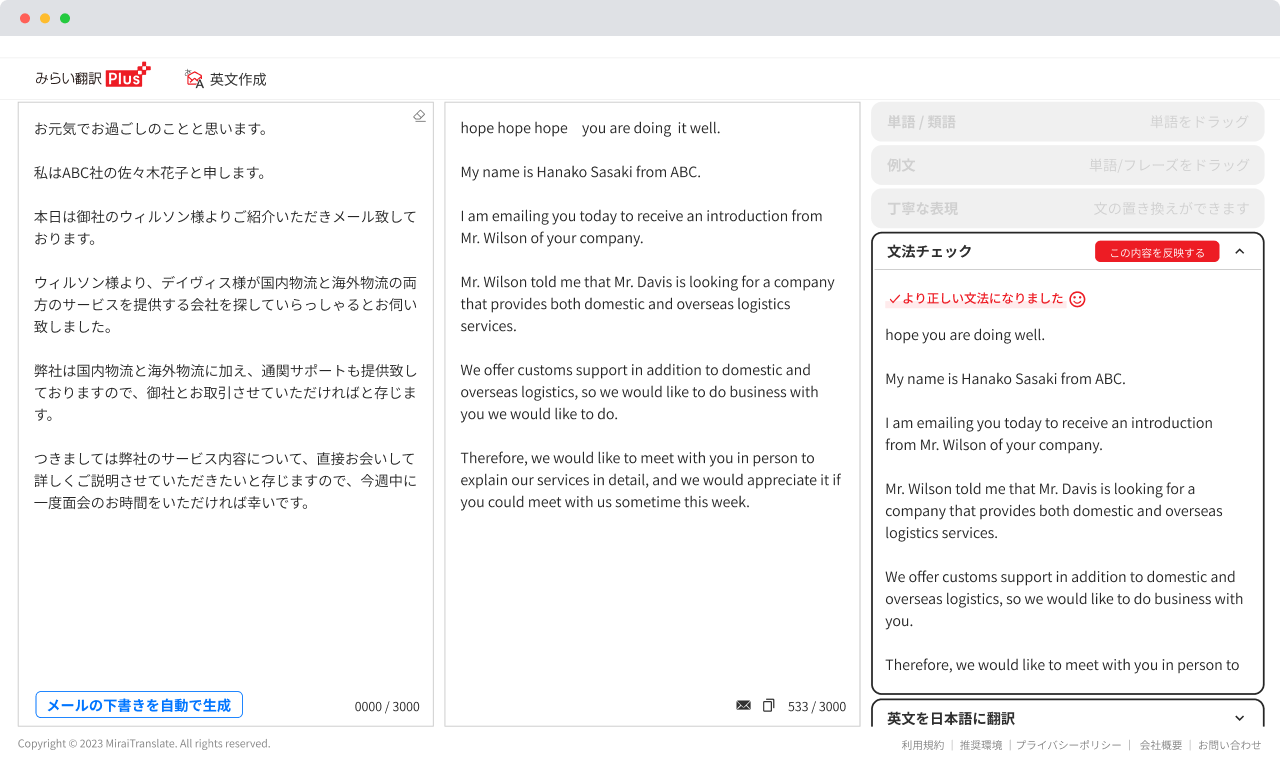Click the macOS green maximize window button
Viewport: 1280px width, 766px height.
pyautogui.click(x=65, y=18)
